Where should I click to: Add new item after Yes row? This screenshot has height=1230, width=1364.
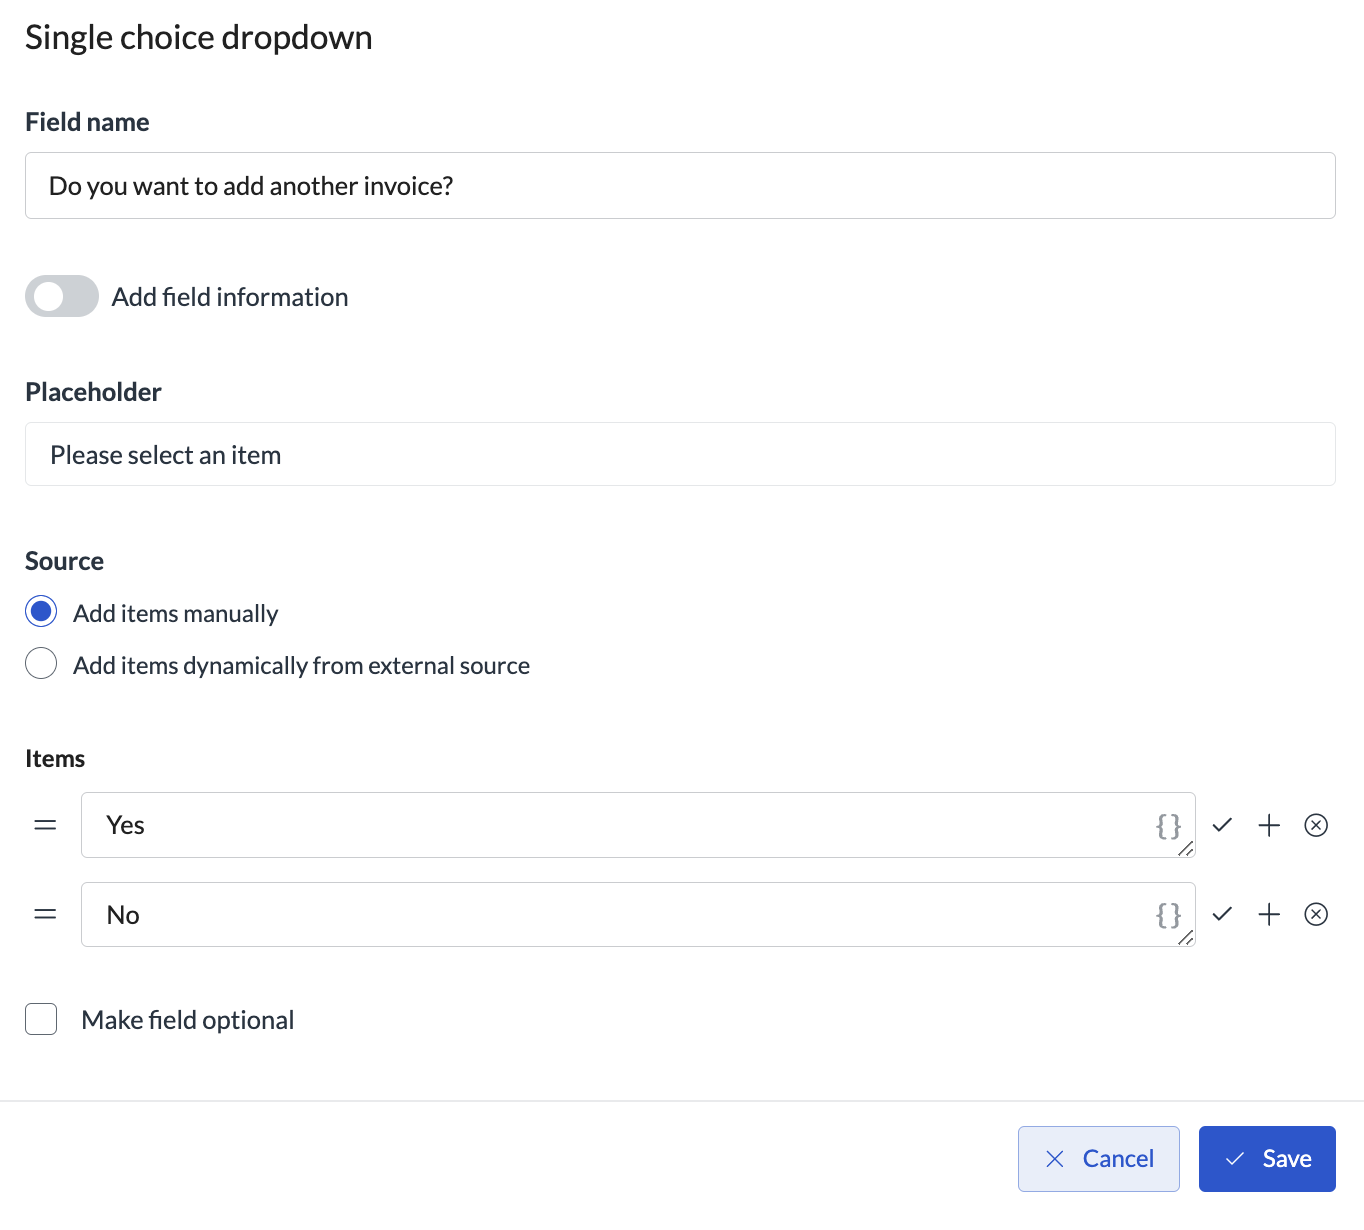(x=1269, y=825)
